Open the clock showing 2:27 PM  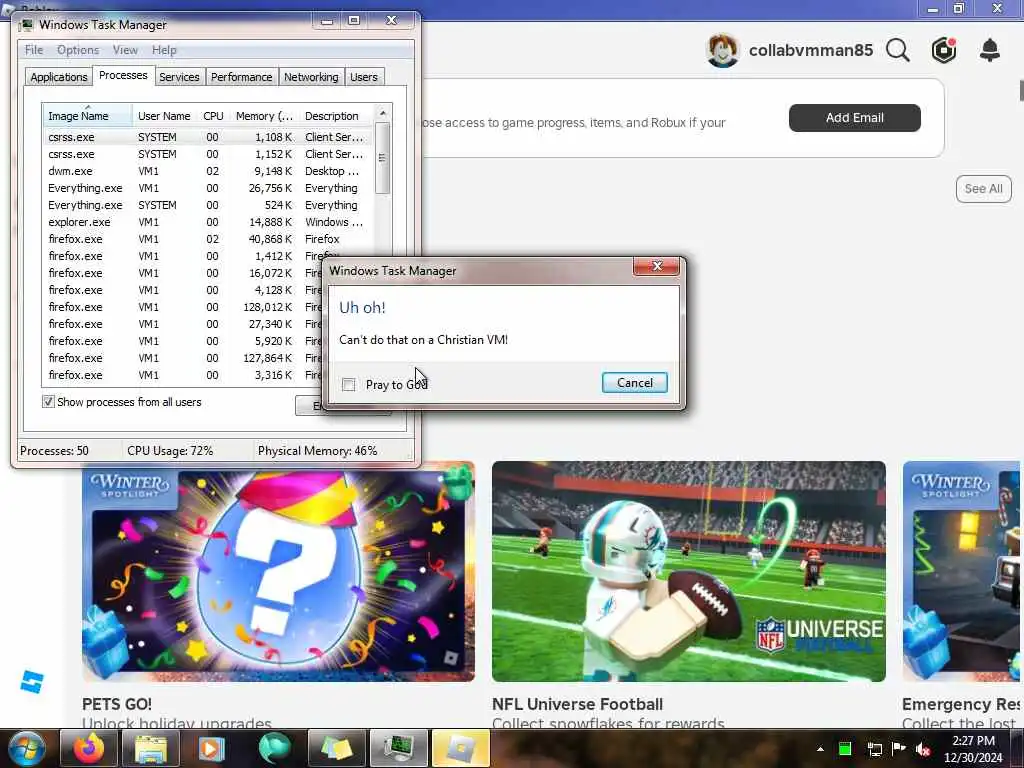[x=973, y=749]
